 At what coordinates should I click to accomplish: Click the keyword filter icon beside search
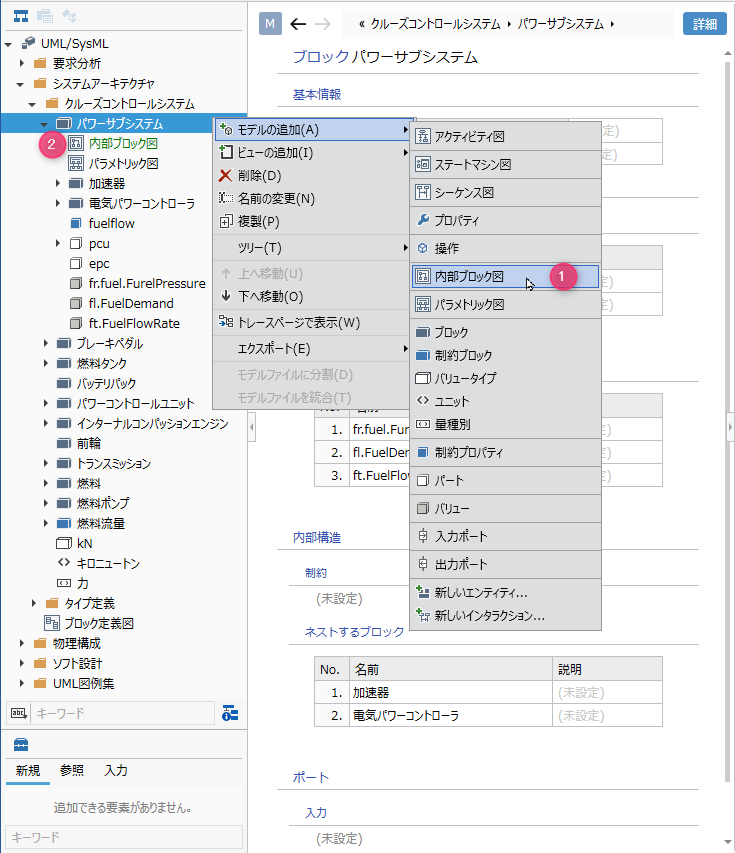pos(18,713)
